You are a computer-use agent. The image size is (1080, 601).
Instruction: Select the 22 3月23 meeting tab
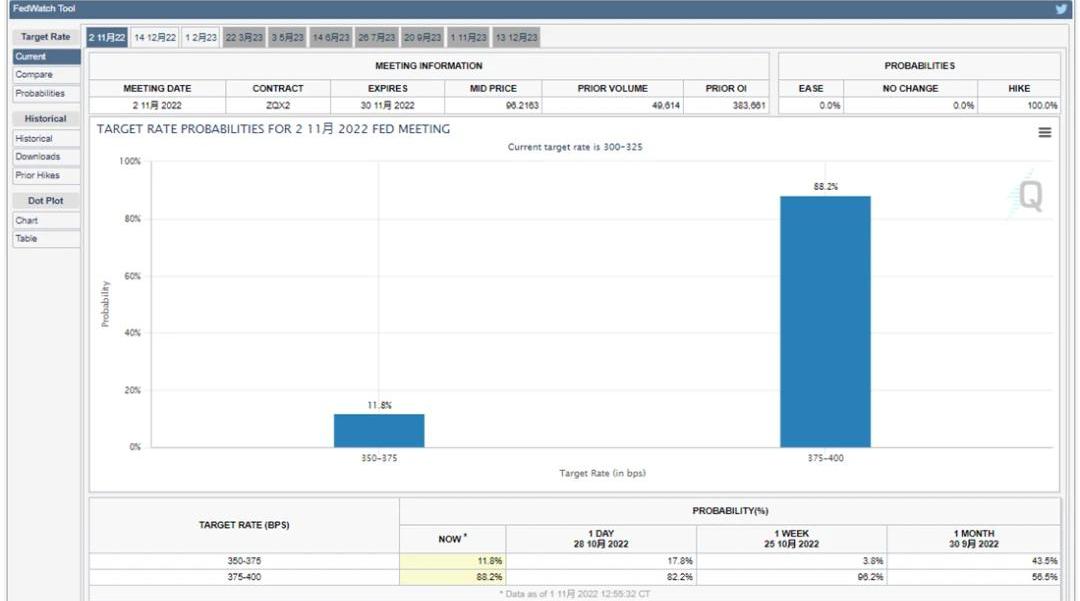pos(244,37)
